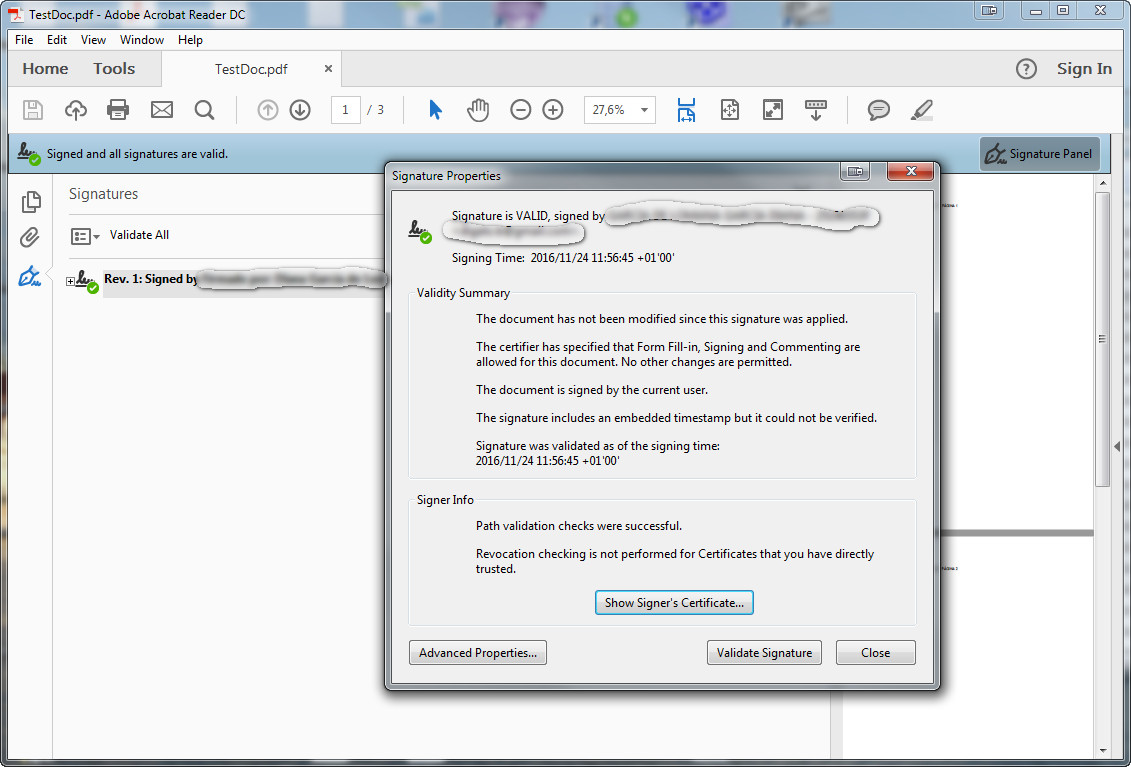The height and width of the screenshot is (767, 1131).
Task: Go to previous page arrow icon
Action: pyautogui.click(x=268, y=110)
